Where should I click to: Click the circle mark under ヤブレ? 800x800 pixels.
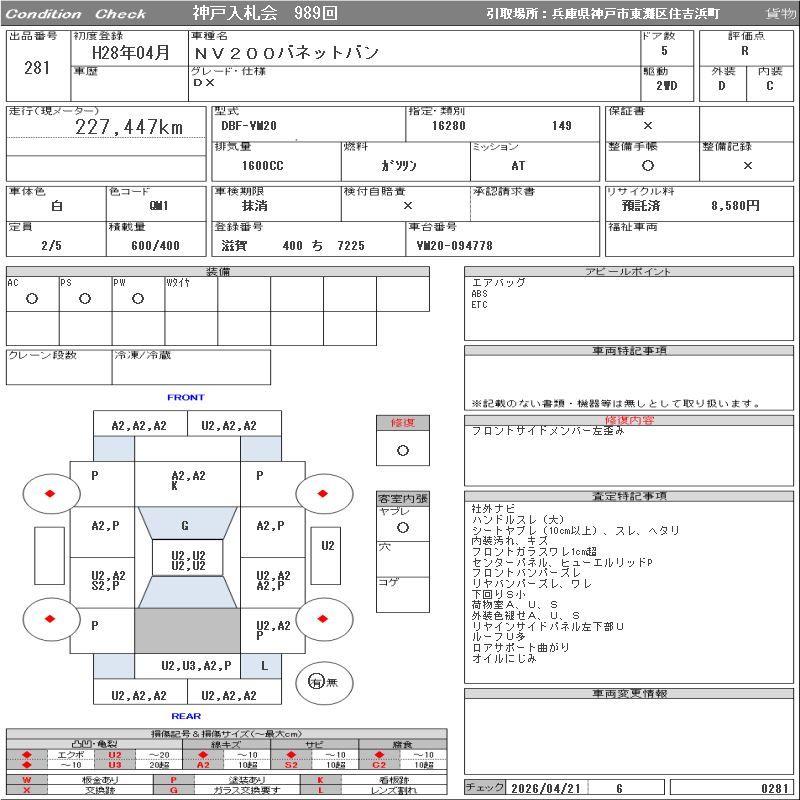(403, 528)
